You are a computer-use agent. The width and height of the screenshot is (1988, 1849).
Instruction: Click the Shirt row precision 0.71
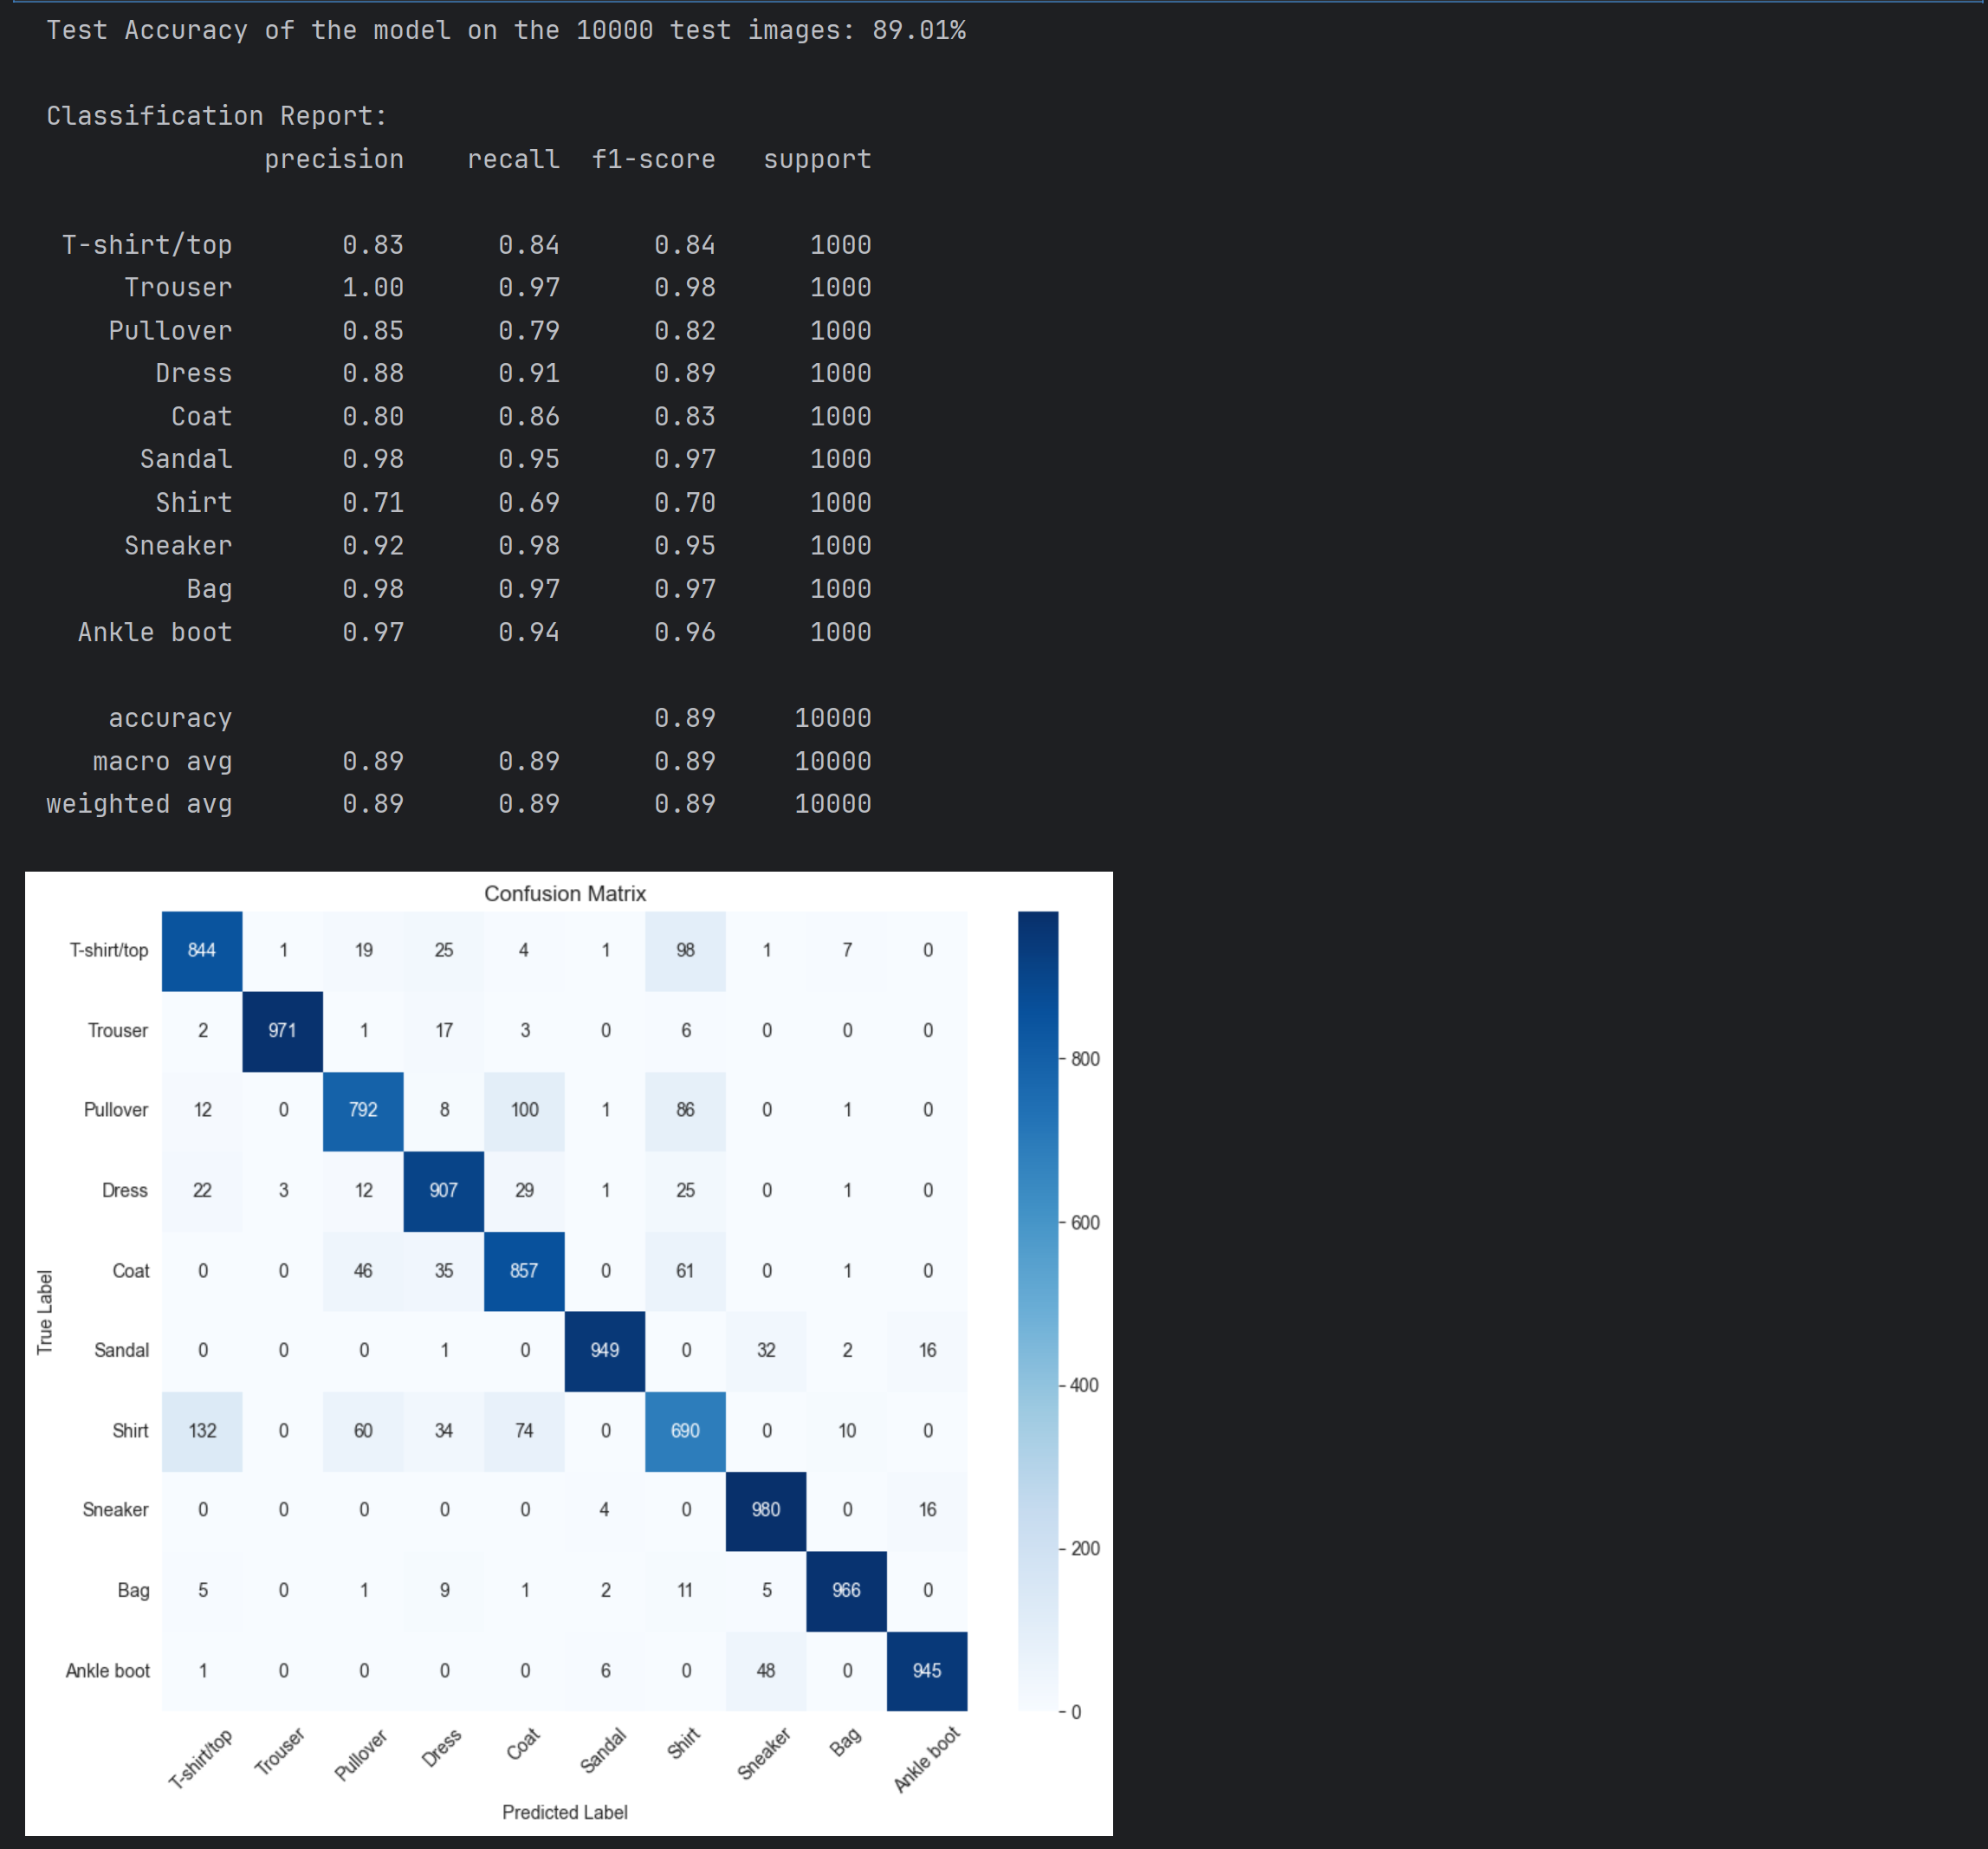pyautogui.click(x=373, y=502)
